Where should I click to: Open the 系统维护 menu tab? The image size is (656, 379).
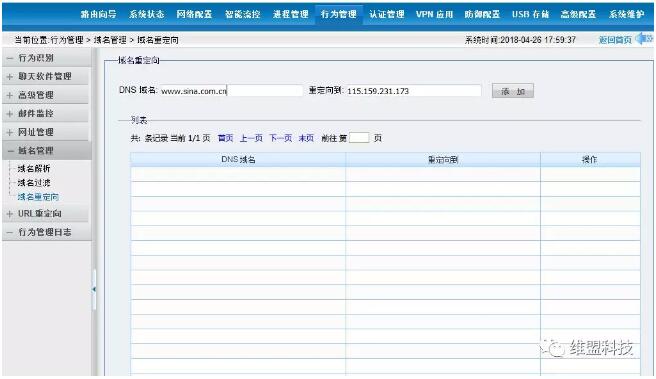pos(626,14)
